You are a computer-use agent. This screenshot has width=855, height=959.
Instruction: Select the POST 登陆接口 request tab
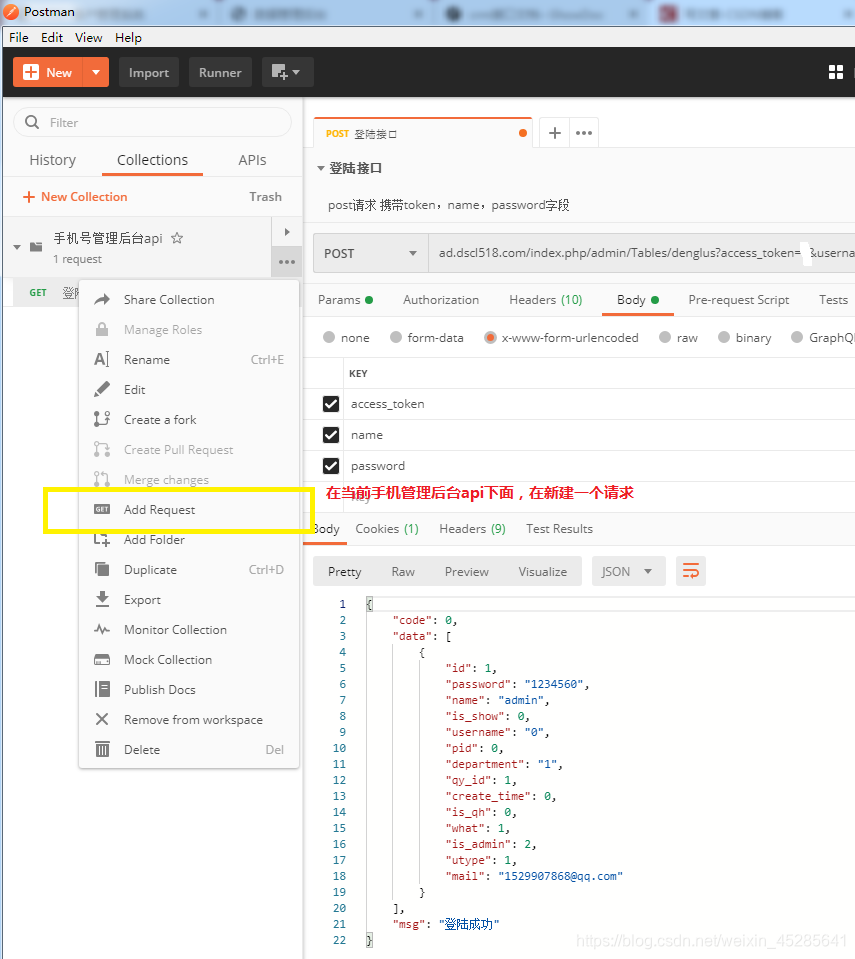pos(422,133)
